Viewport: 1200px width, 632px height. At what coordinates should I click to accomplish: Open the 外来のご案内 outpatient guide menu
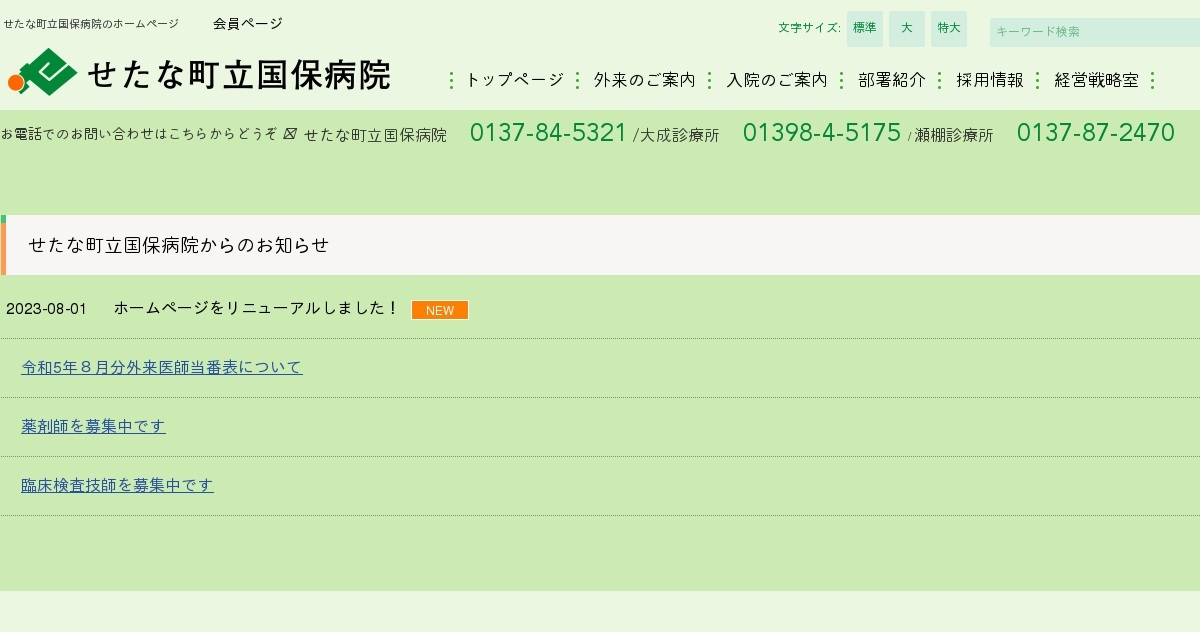pyautogui.click(x=644, y=79)
